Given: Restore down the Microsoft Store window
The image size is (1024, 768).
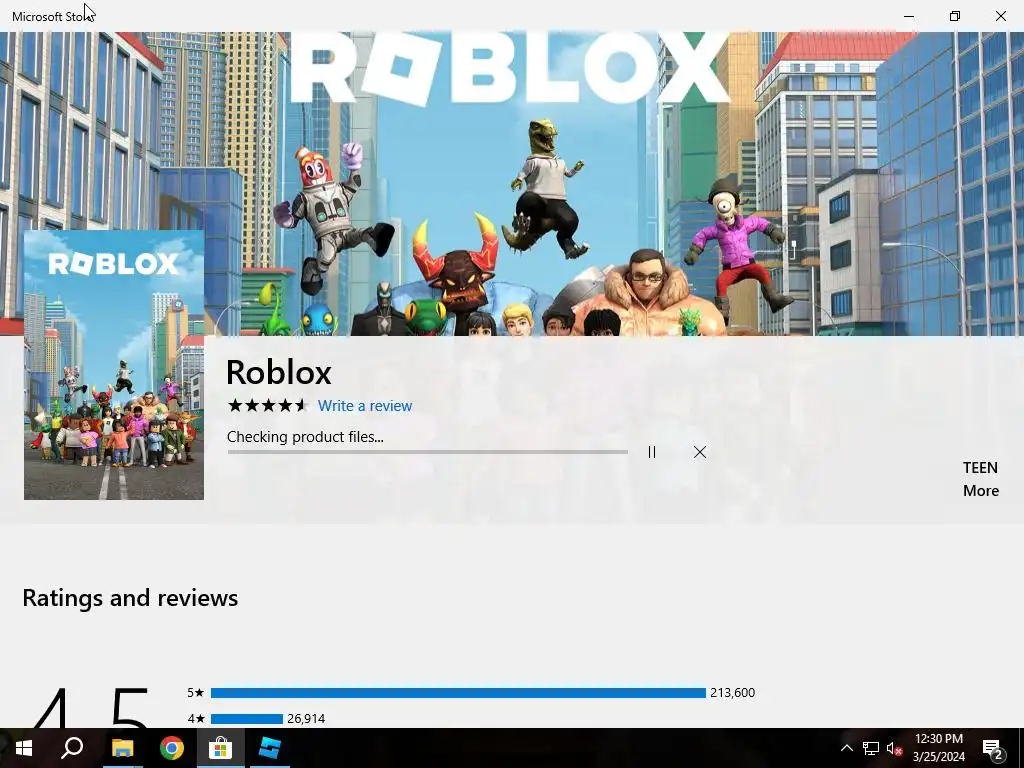Looking at the screenshot, I should (x=955, y=16).
